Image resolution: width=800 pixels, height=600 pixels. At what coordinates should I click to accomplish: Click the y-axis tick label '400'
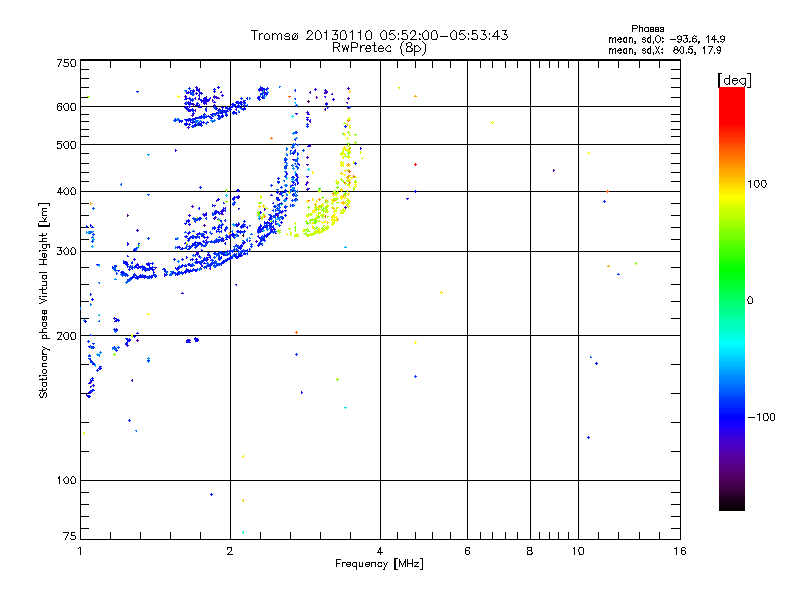[x=66, y=192]
